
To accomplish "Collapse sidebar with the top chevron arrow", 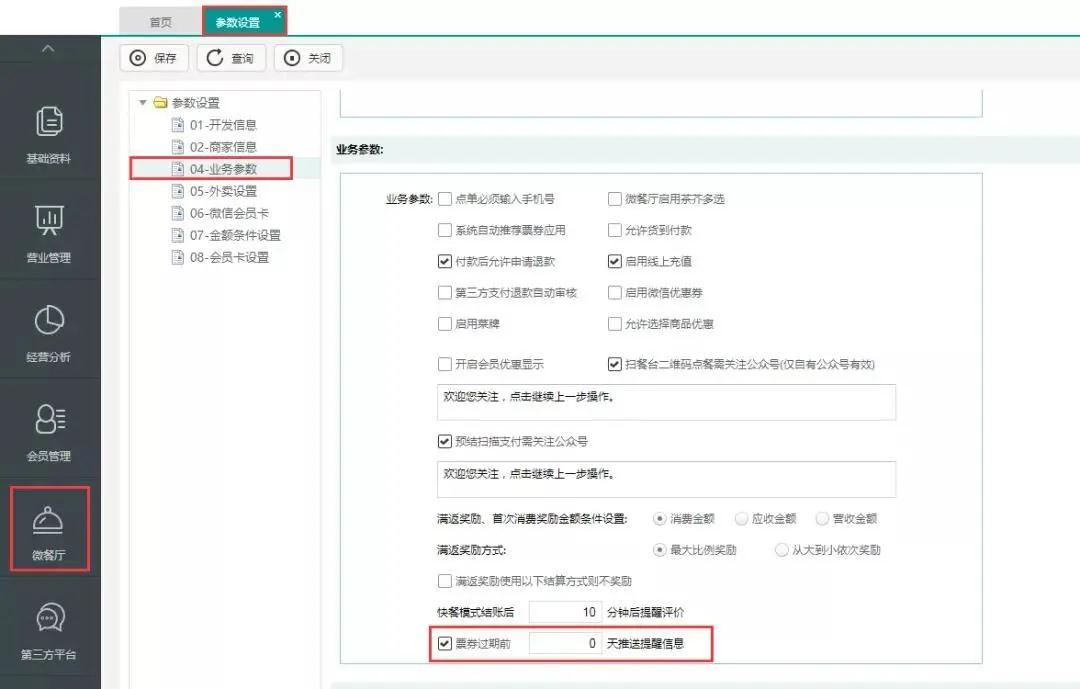I will click(x=49, y=49).
